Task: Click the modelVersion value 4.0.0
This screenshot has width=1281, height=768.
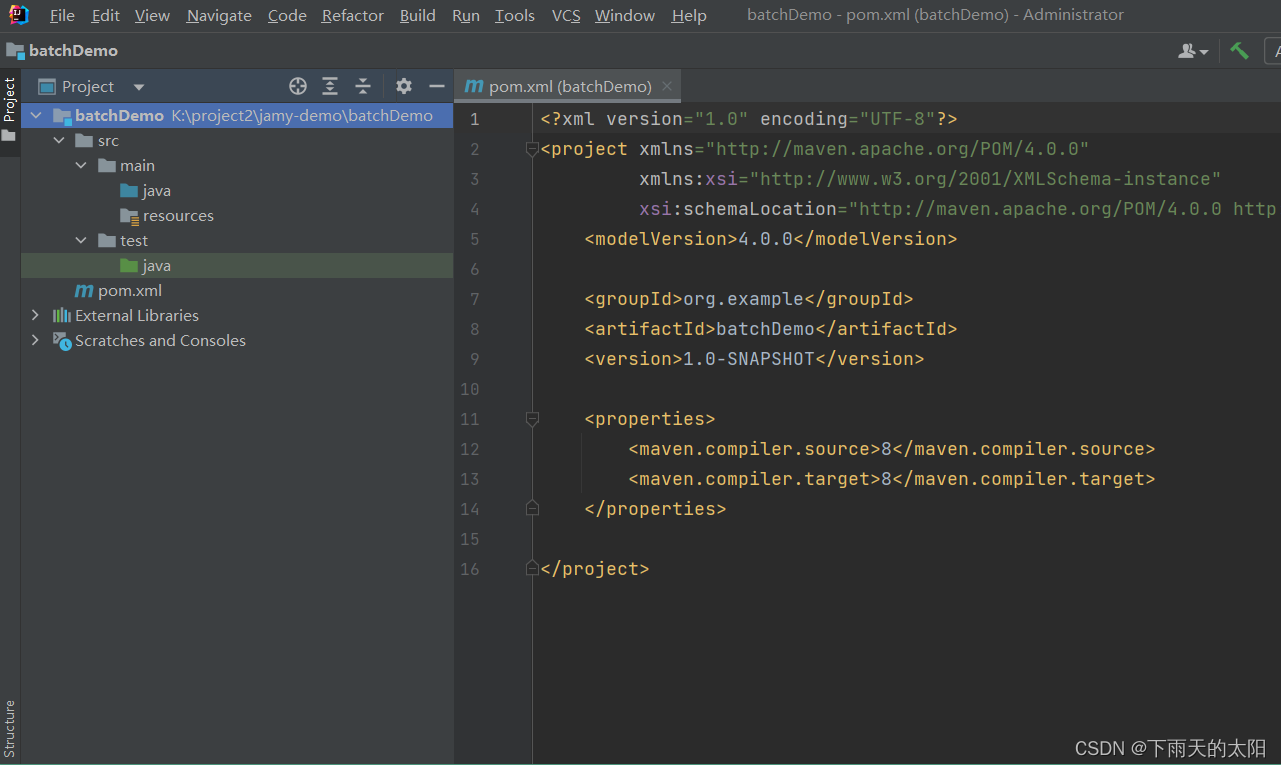Action: (765, 239)
